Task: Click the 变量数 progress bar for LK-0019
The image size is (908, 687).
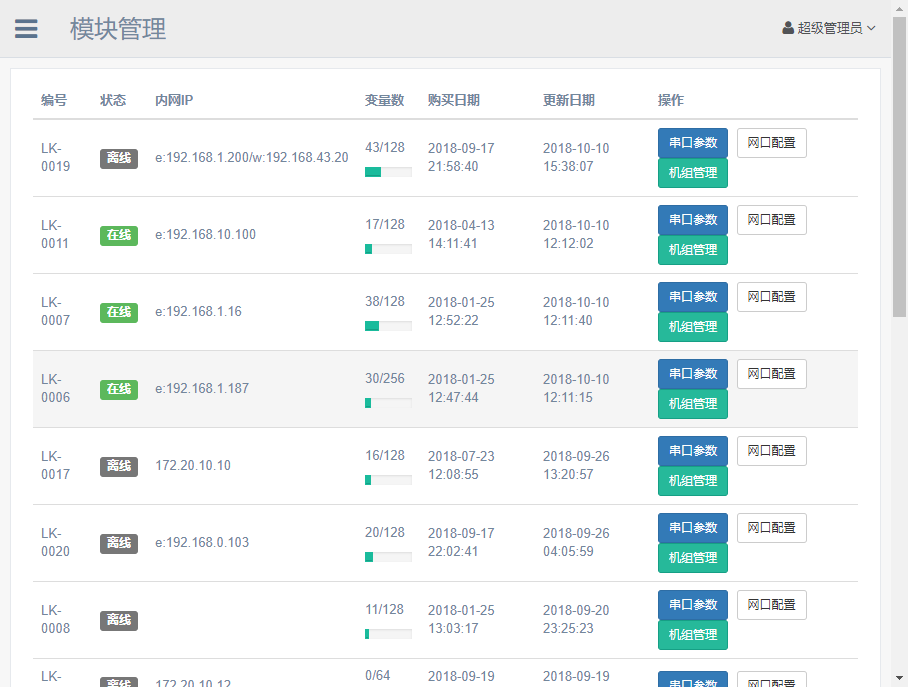Action: (388, 172)
